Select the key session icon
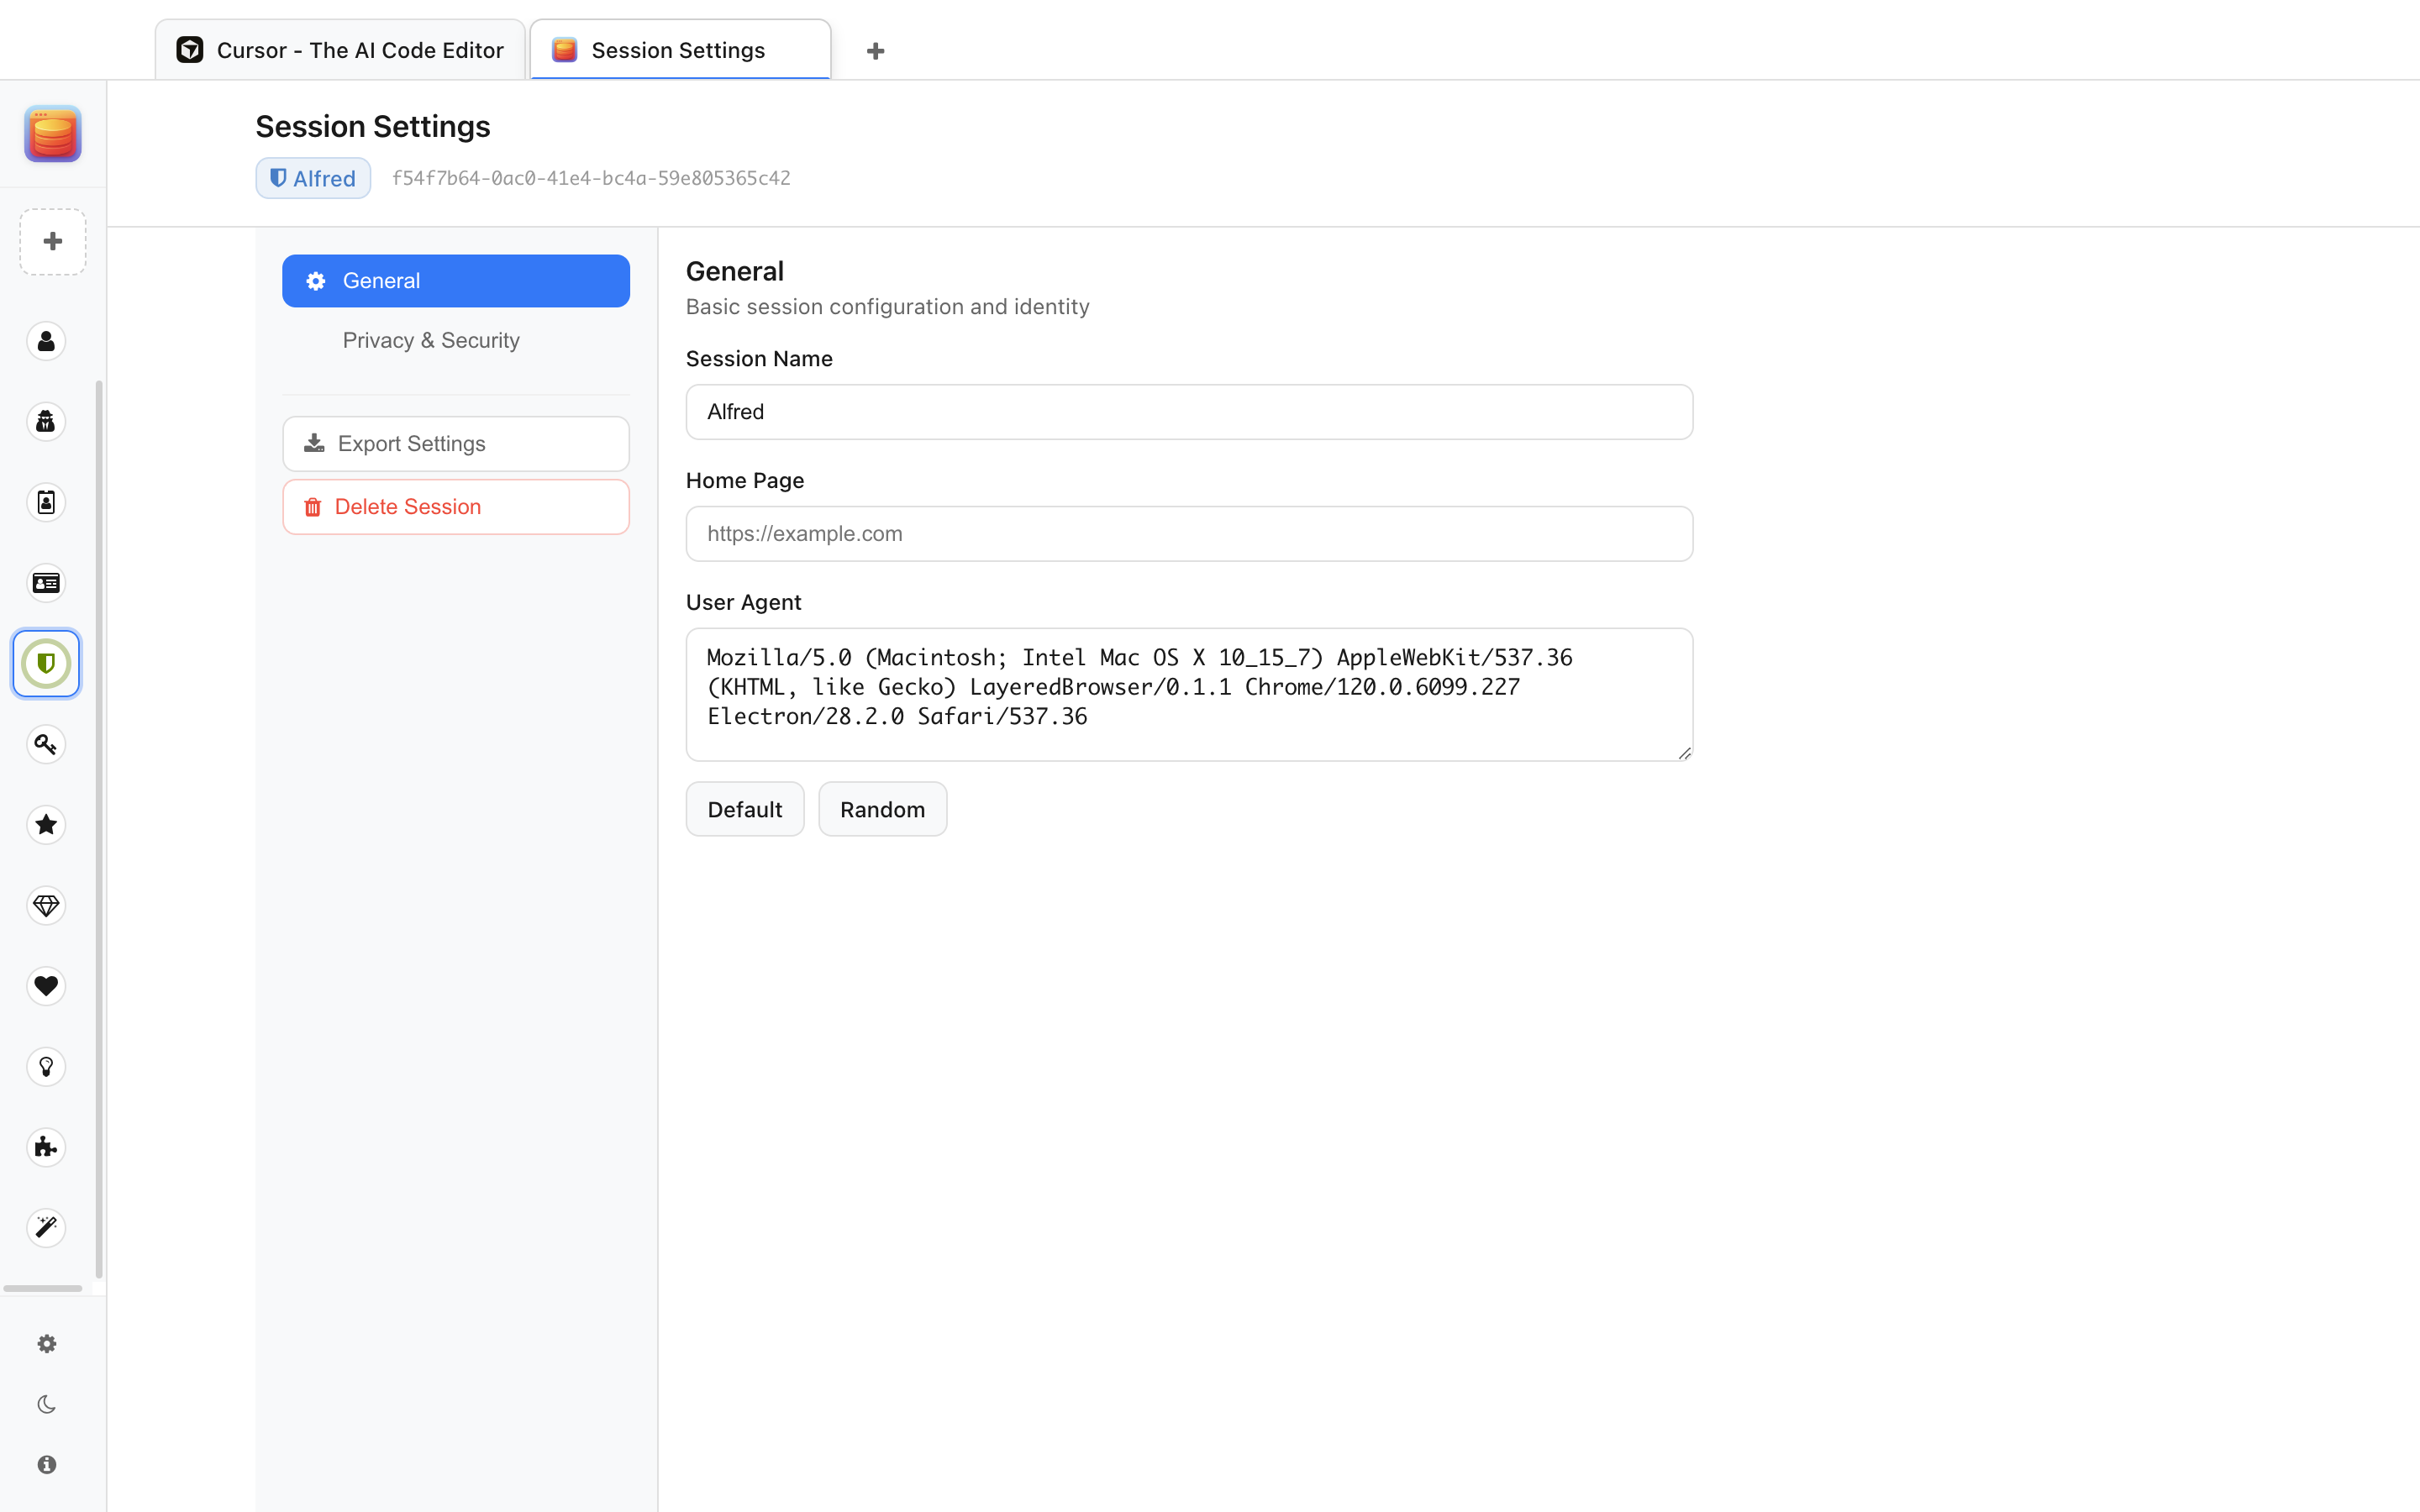Viewport: 2420px width, 1512px height. tap(46, 744)
